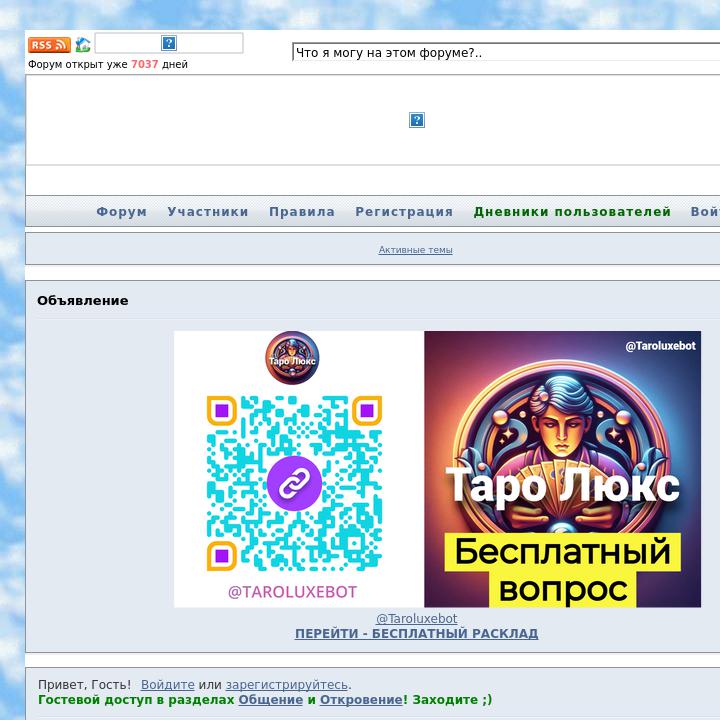
Task: Click the Taro Lux QR code image
Action: point(294,483)
